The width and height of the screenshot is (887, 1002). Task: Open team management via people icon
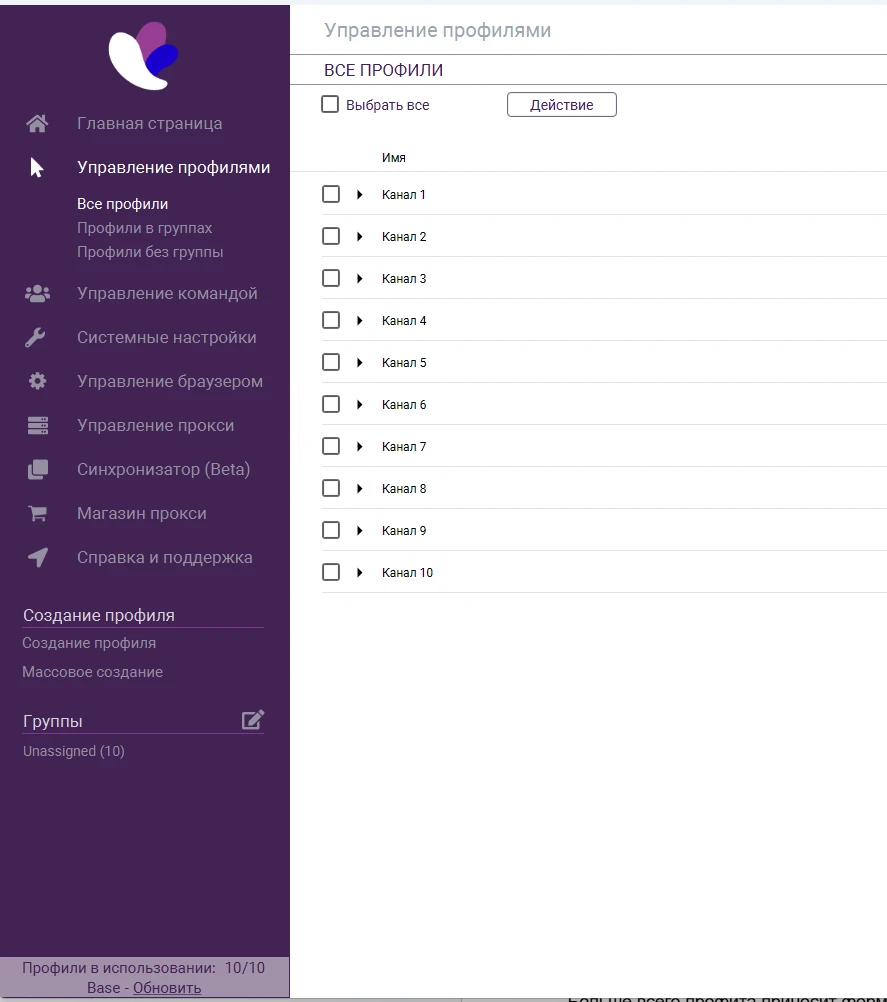pyautogui.click(x=37, y=293)
